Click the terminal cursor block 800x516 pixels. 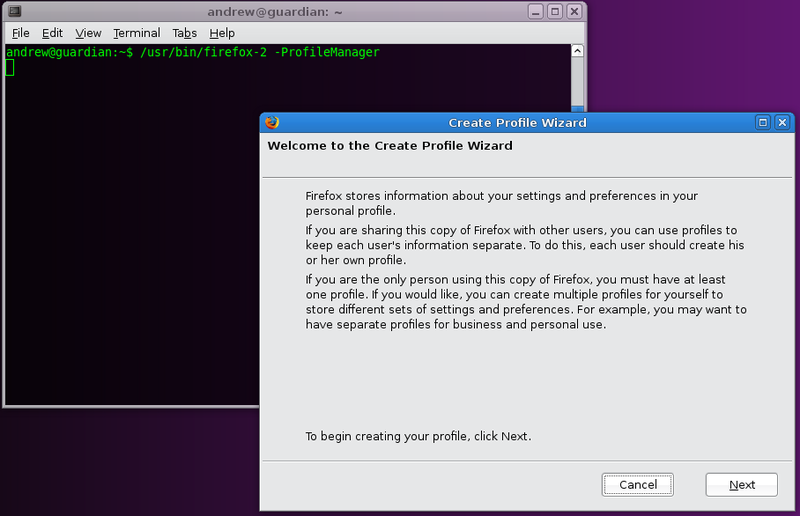click(10, 67)
